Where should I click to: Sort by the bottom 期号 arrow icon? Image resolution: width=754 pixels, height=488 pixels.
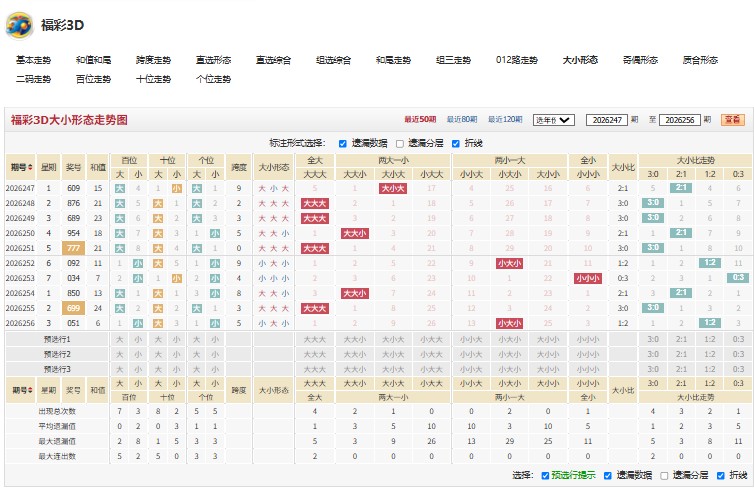(x=30, y=390)
